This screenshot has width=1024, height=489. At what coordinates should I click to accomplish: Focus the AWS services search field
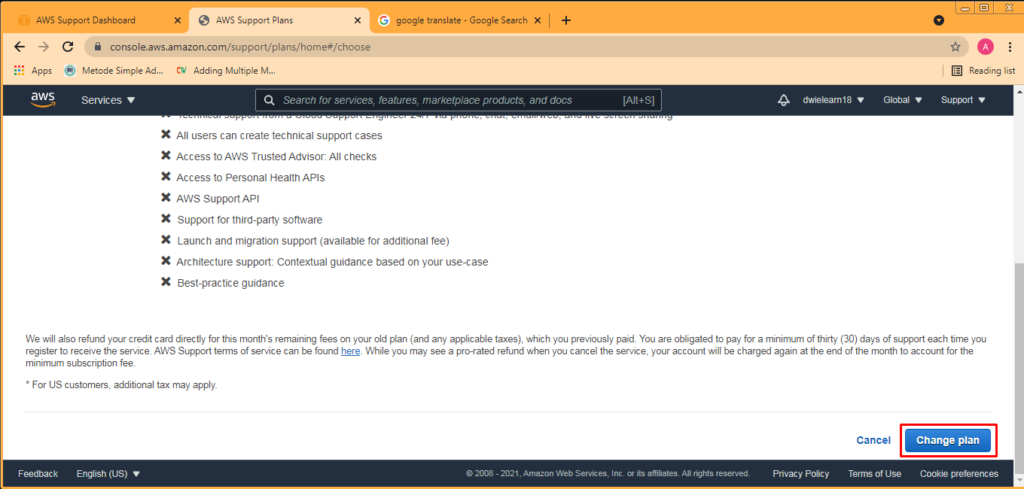click(458, 101)
